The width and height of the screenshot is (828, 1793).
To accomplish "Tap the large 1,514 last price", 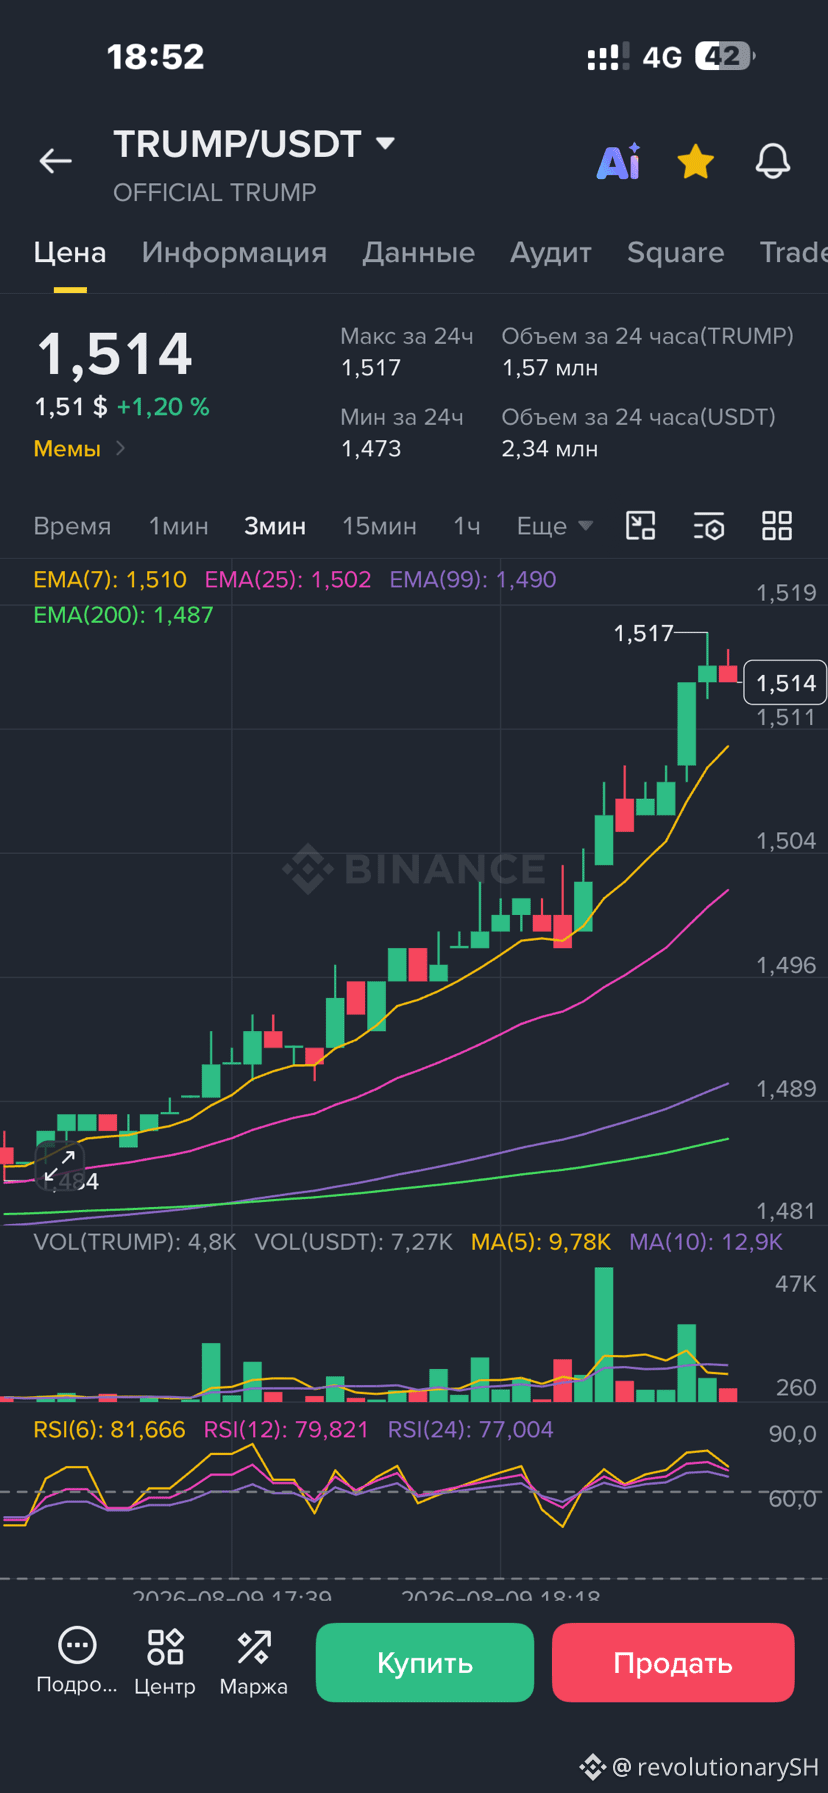I will [x=114, y=354].
